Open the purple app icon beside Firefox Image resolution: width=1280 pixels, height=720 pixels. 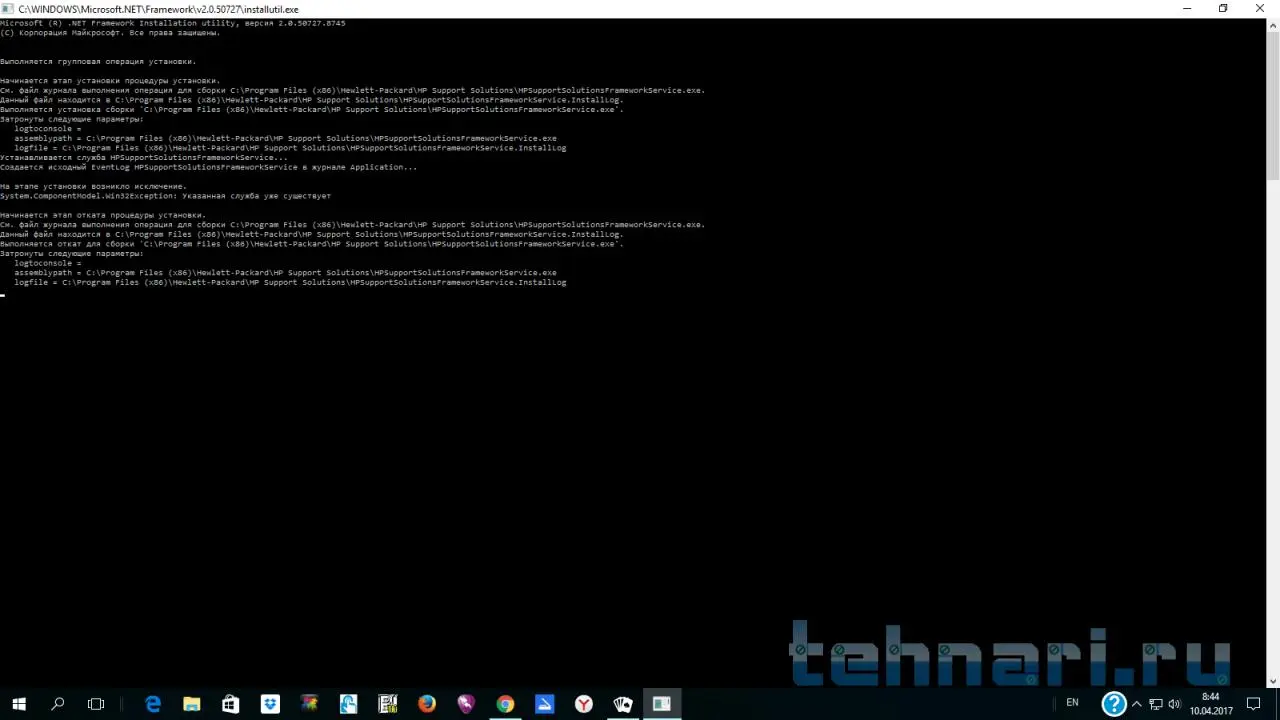(466, 704)
